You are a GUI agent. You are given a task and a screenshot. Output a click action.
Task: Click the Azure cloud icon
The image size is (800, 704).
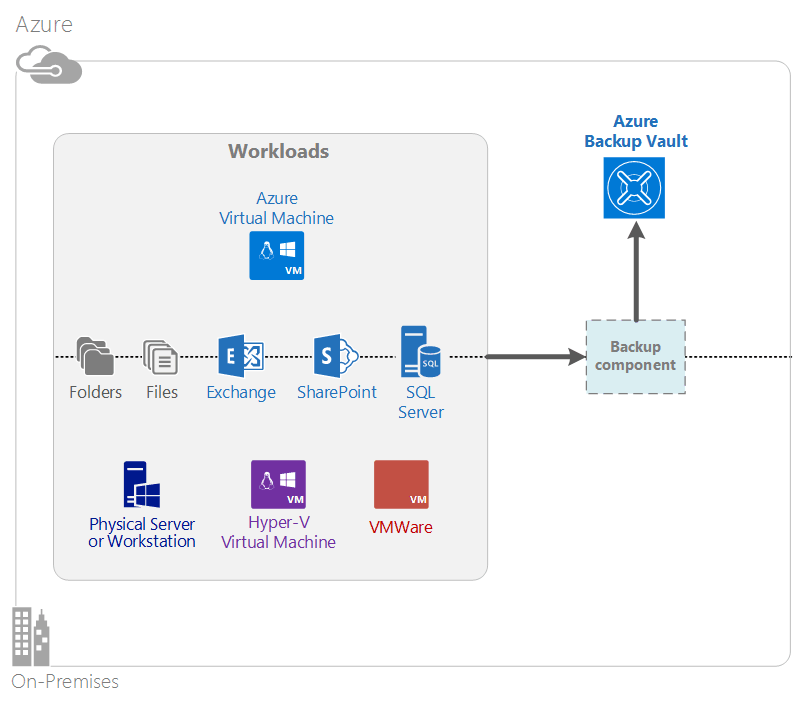(49, 65)
